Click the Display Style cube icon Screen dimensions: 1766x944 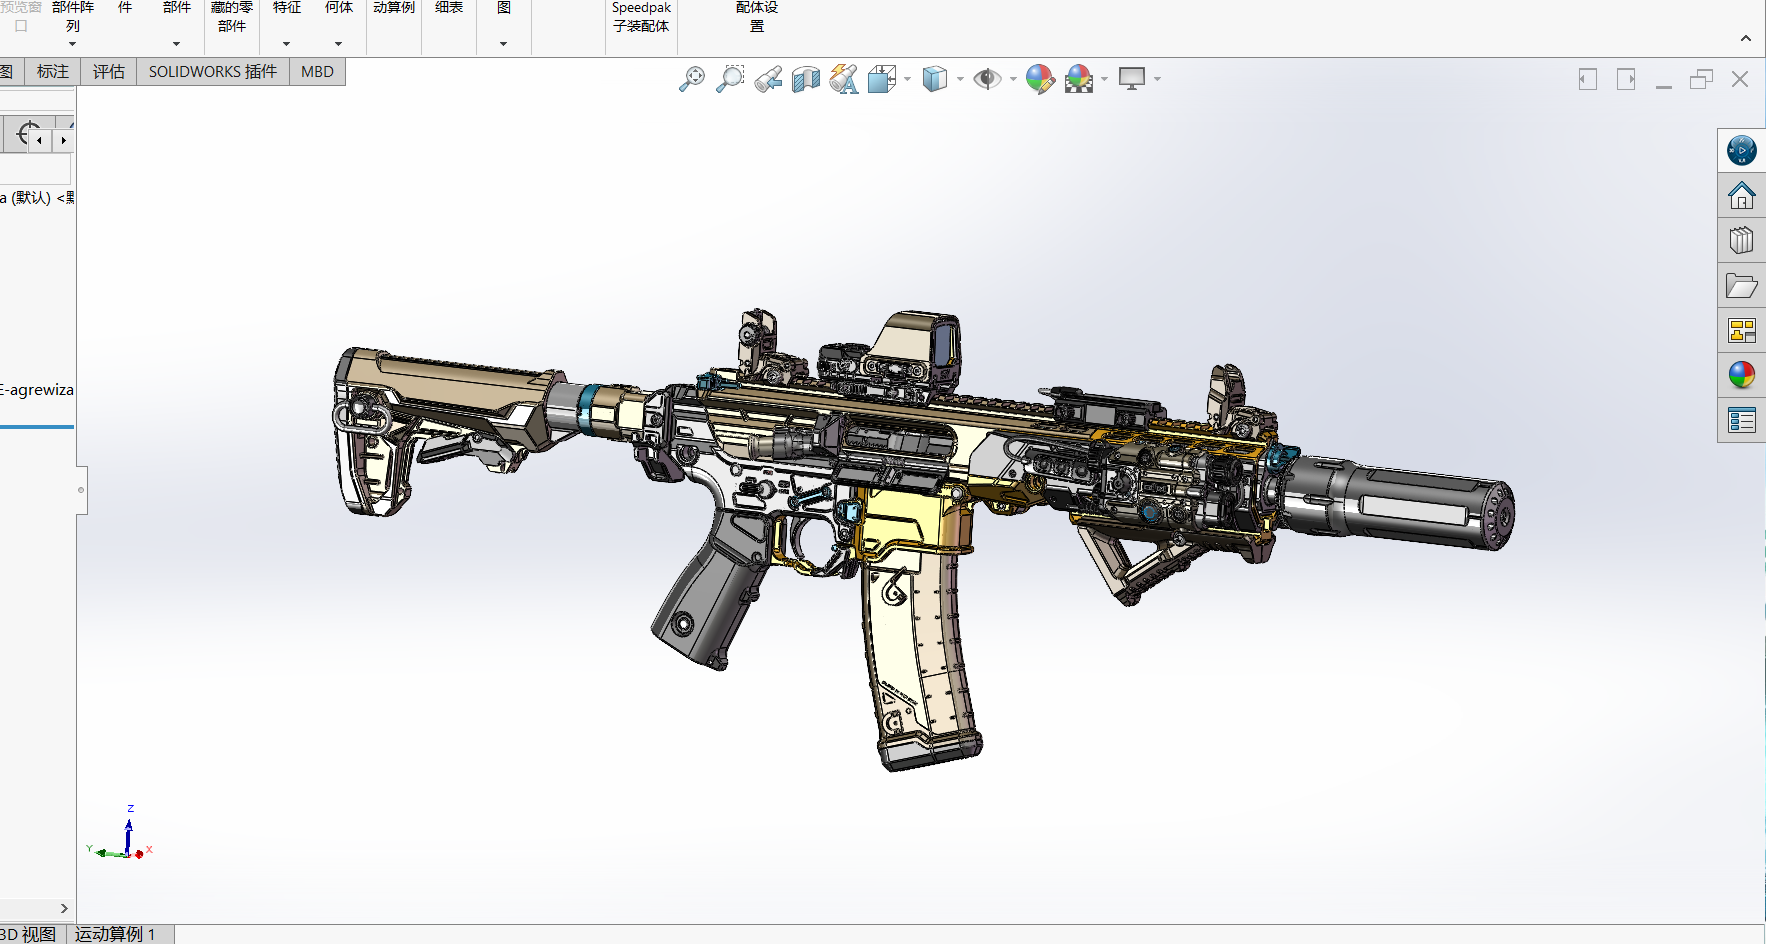934,79
